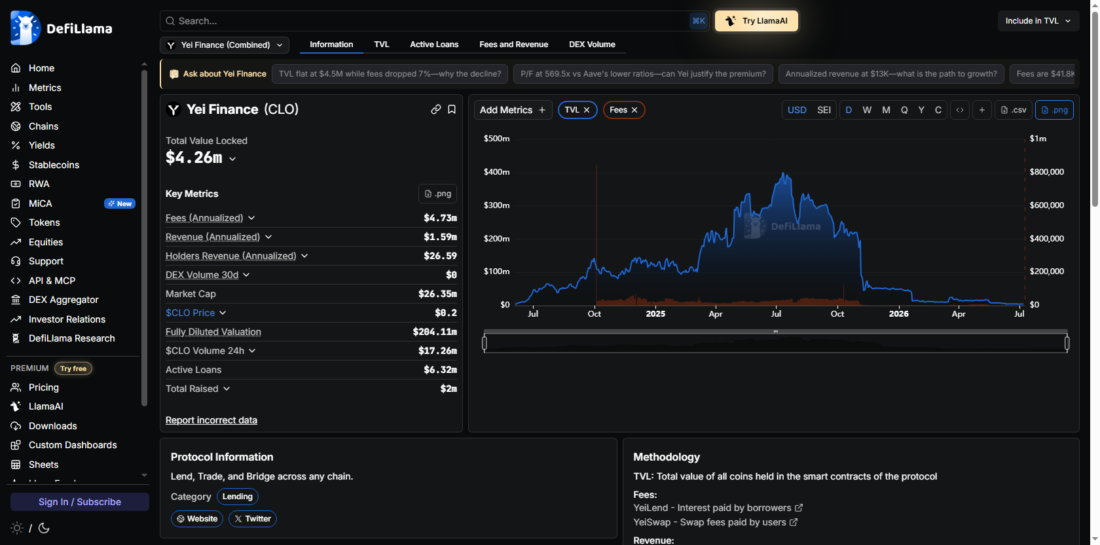
Task: Expand Total Raised row
Action: pyautogui.click(x=227, y=389)
